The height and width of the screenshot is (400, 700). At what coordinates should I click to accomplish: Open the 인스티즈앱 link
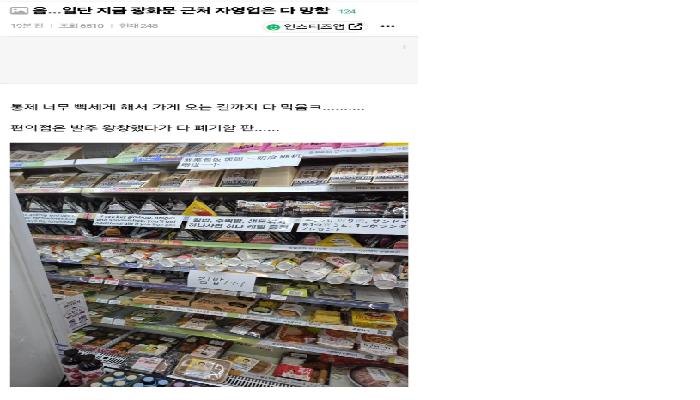pyautogui.click(x=314, y=26)
